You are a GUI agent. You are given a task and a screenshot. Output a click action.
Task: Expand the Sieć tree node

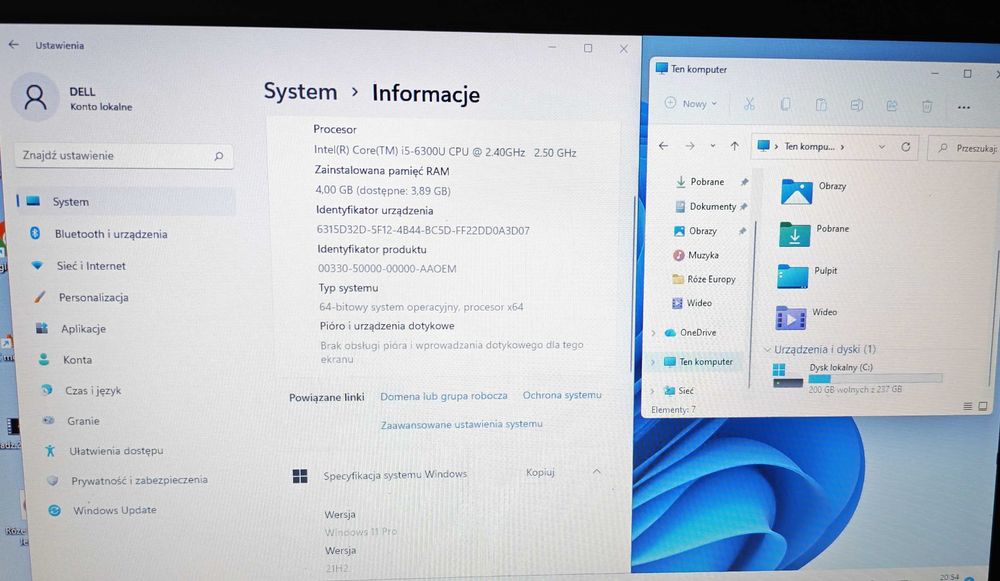652,390
